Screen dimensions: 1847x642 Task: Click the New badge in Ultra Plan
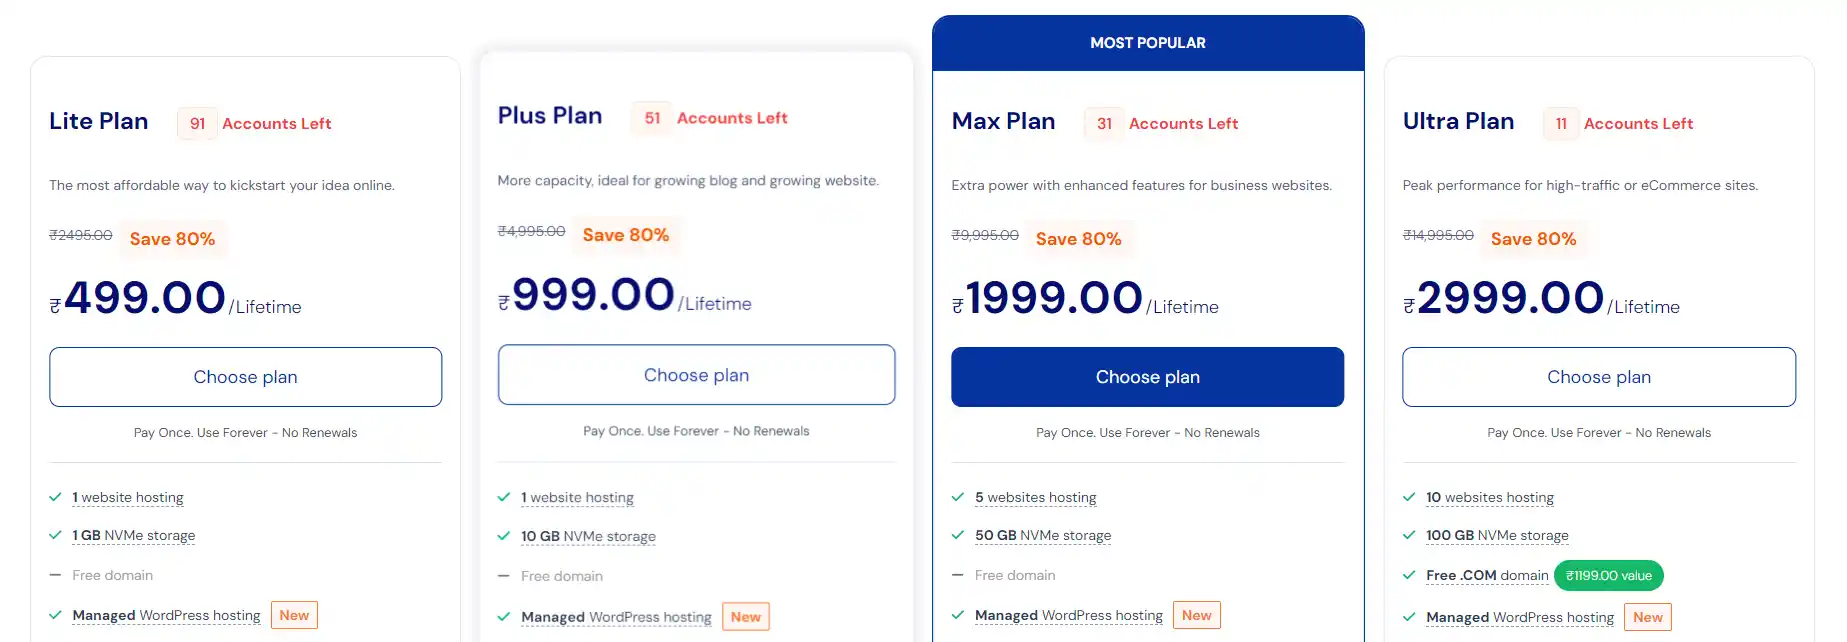tap(1647, 617)
